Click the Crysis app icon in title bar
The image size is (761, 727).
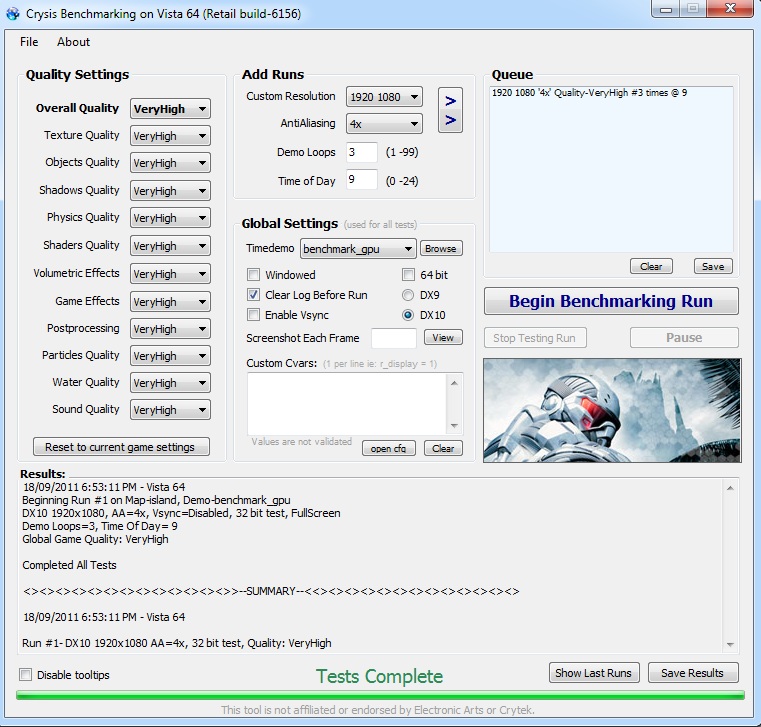coord(13,14)
